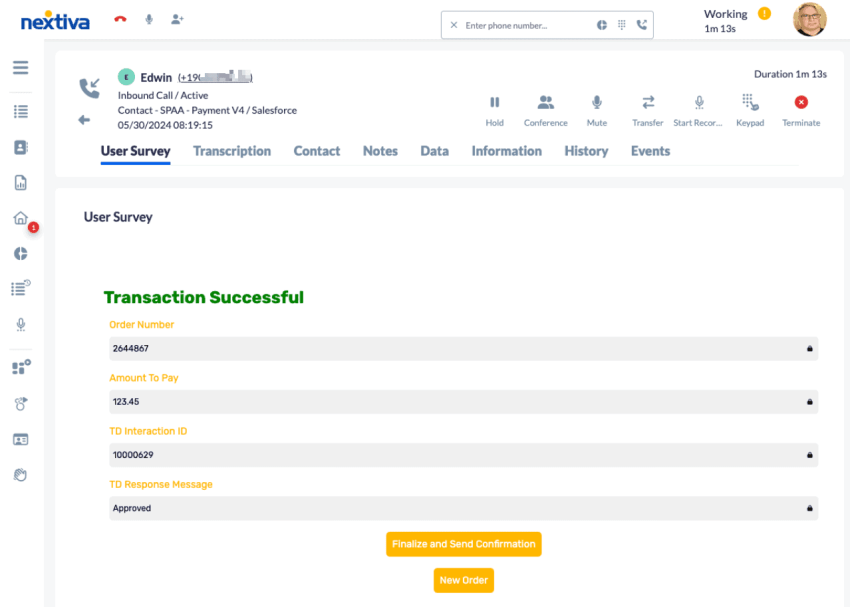Open the microphone icon in the left sidebar
Screen dimensions: 850x607
20,324
